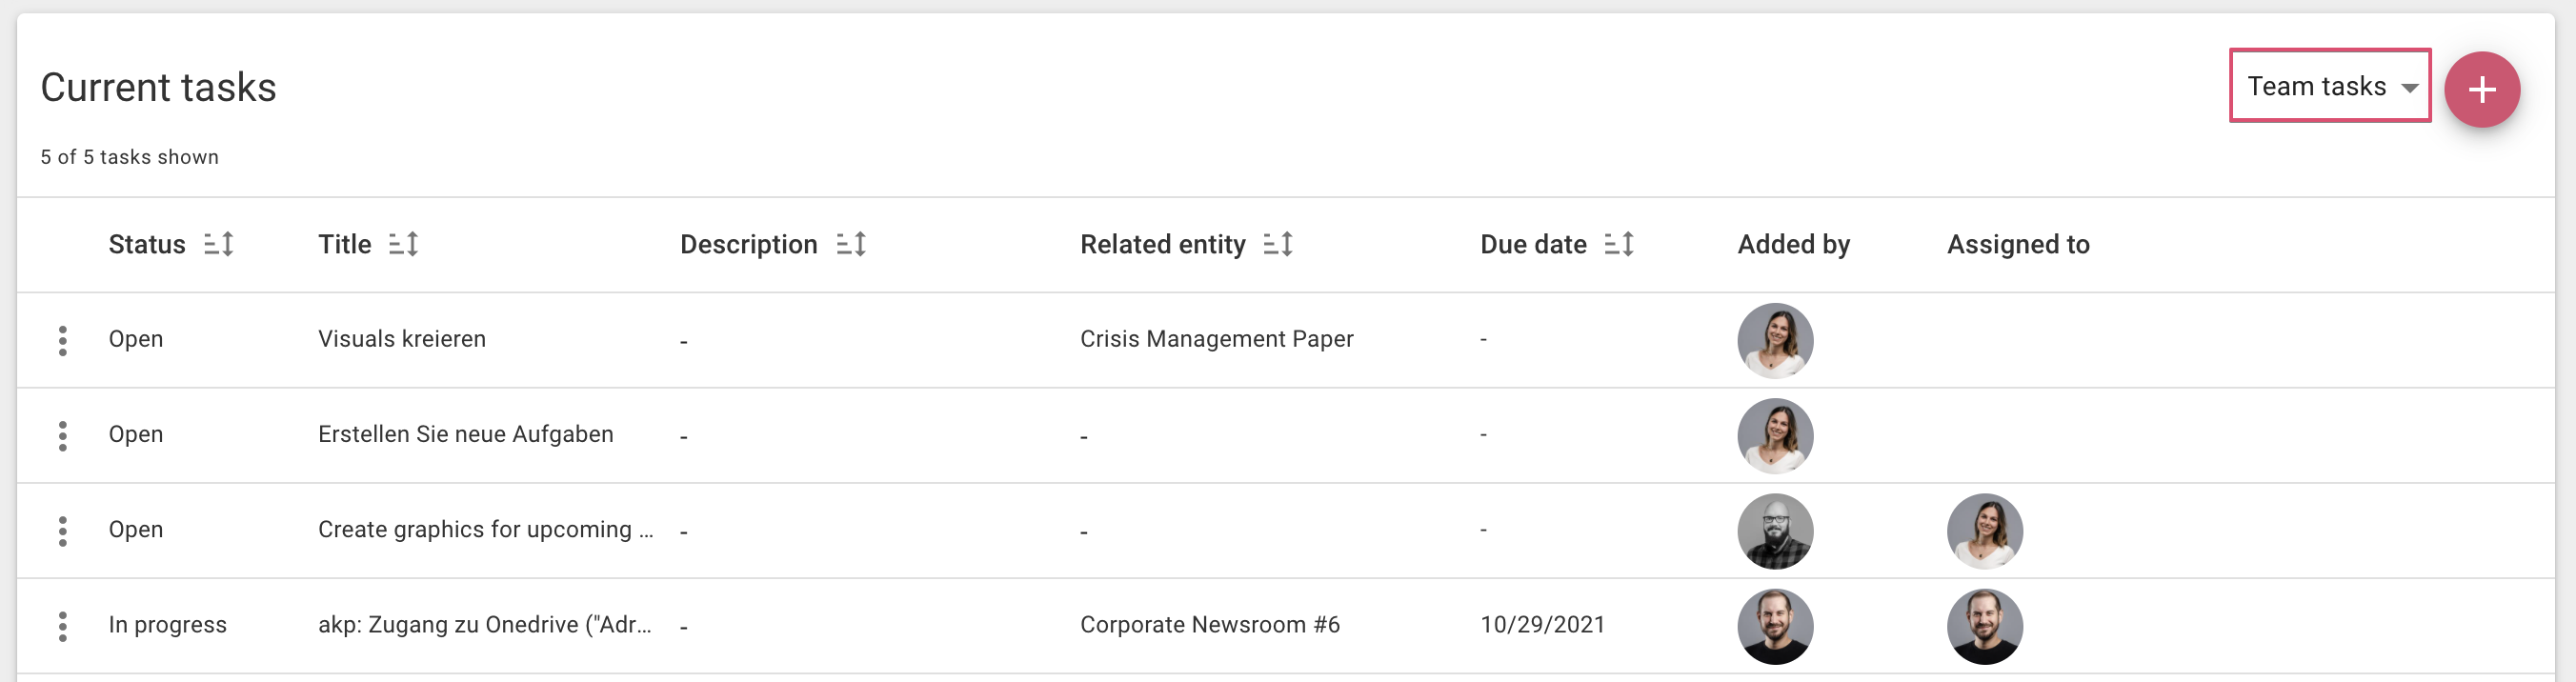Click Assigned to avatar for In progress task

point(1984,626)
